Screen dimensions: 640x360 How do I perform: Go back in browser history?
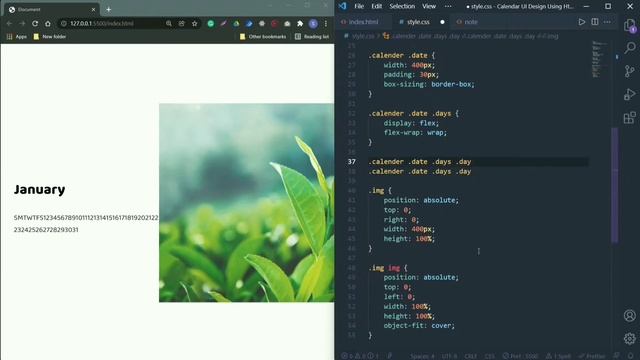[x=9, y=24]
